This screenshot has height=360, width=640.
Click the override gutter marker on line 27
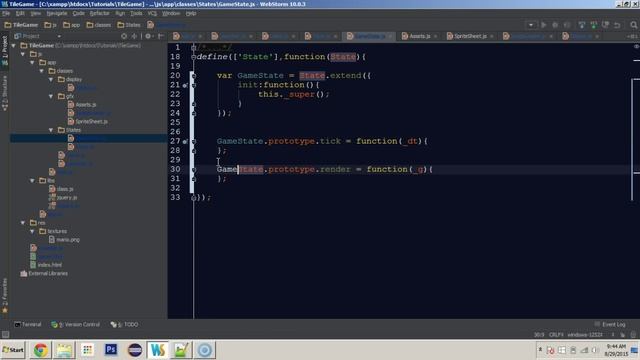[185, 142]
